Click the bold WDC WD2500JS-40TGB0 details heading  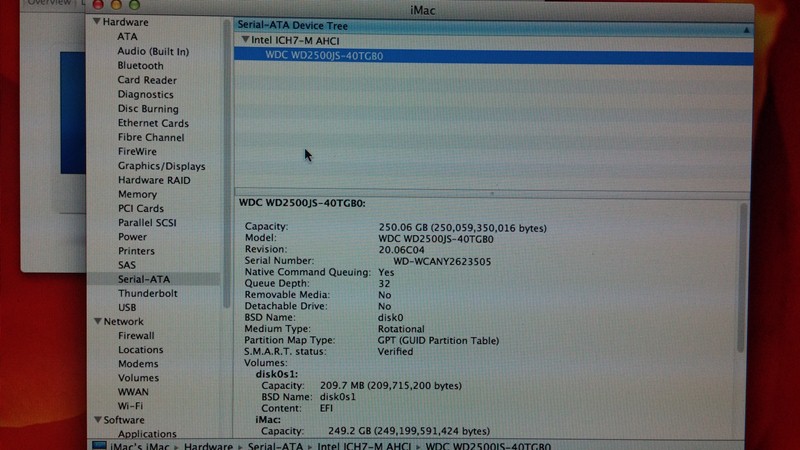pyautogui.click(x=302, y=203)
